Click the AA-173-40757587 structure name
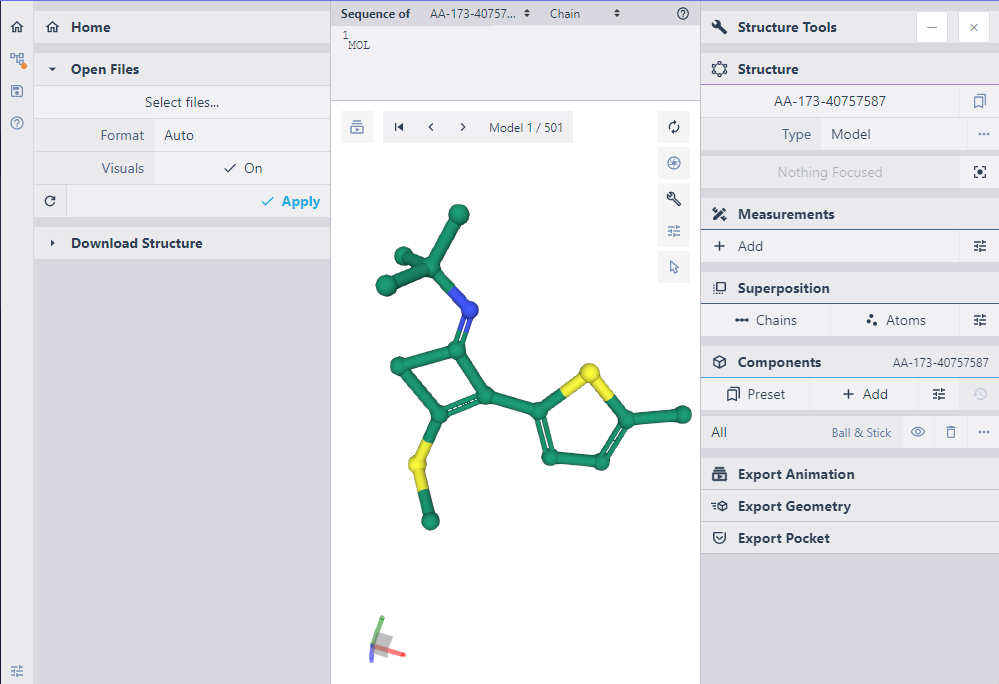This screenshot has width=999, height=684. [x=830, y=101]
